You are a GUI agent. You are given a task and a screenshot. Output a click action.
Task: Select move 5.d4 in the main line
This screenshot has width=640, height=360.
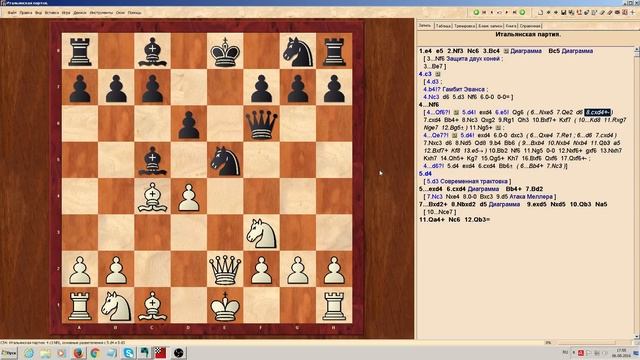coord(425,173)
